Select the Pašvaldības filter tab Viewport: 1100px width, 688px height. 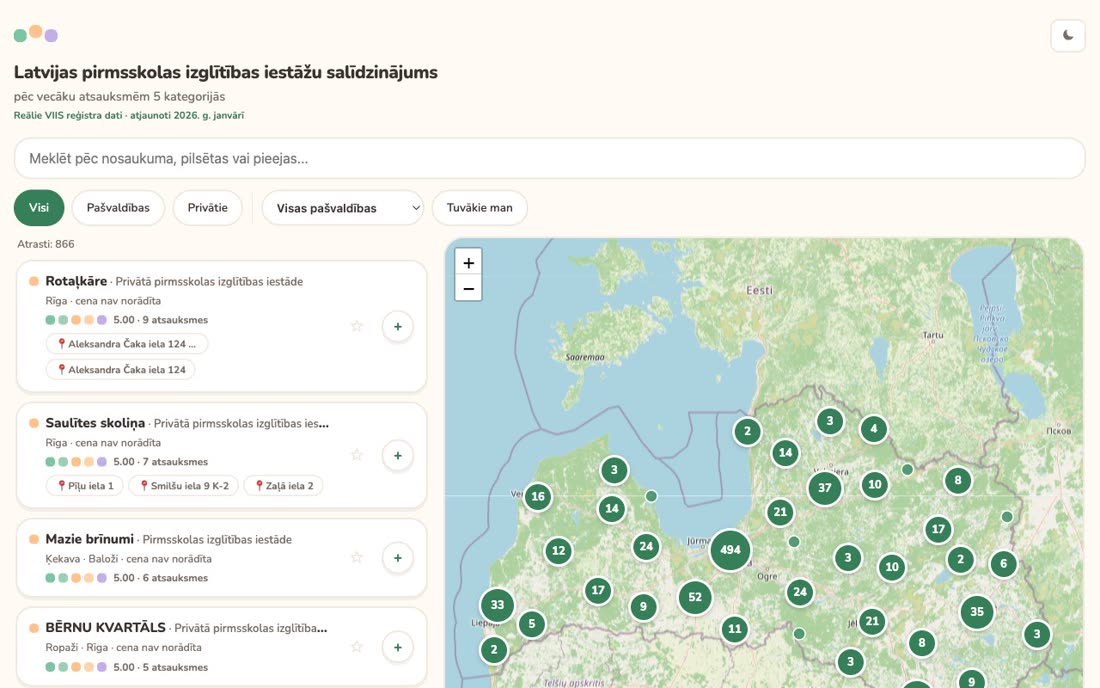click(118, 208)
